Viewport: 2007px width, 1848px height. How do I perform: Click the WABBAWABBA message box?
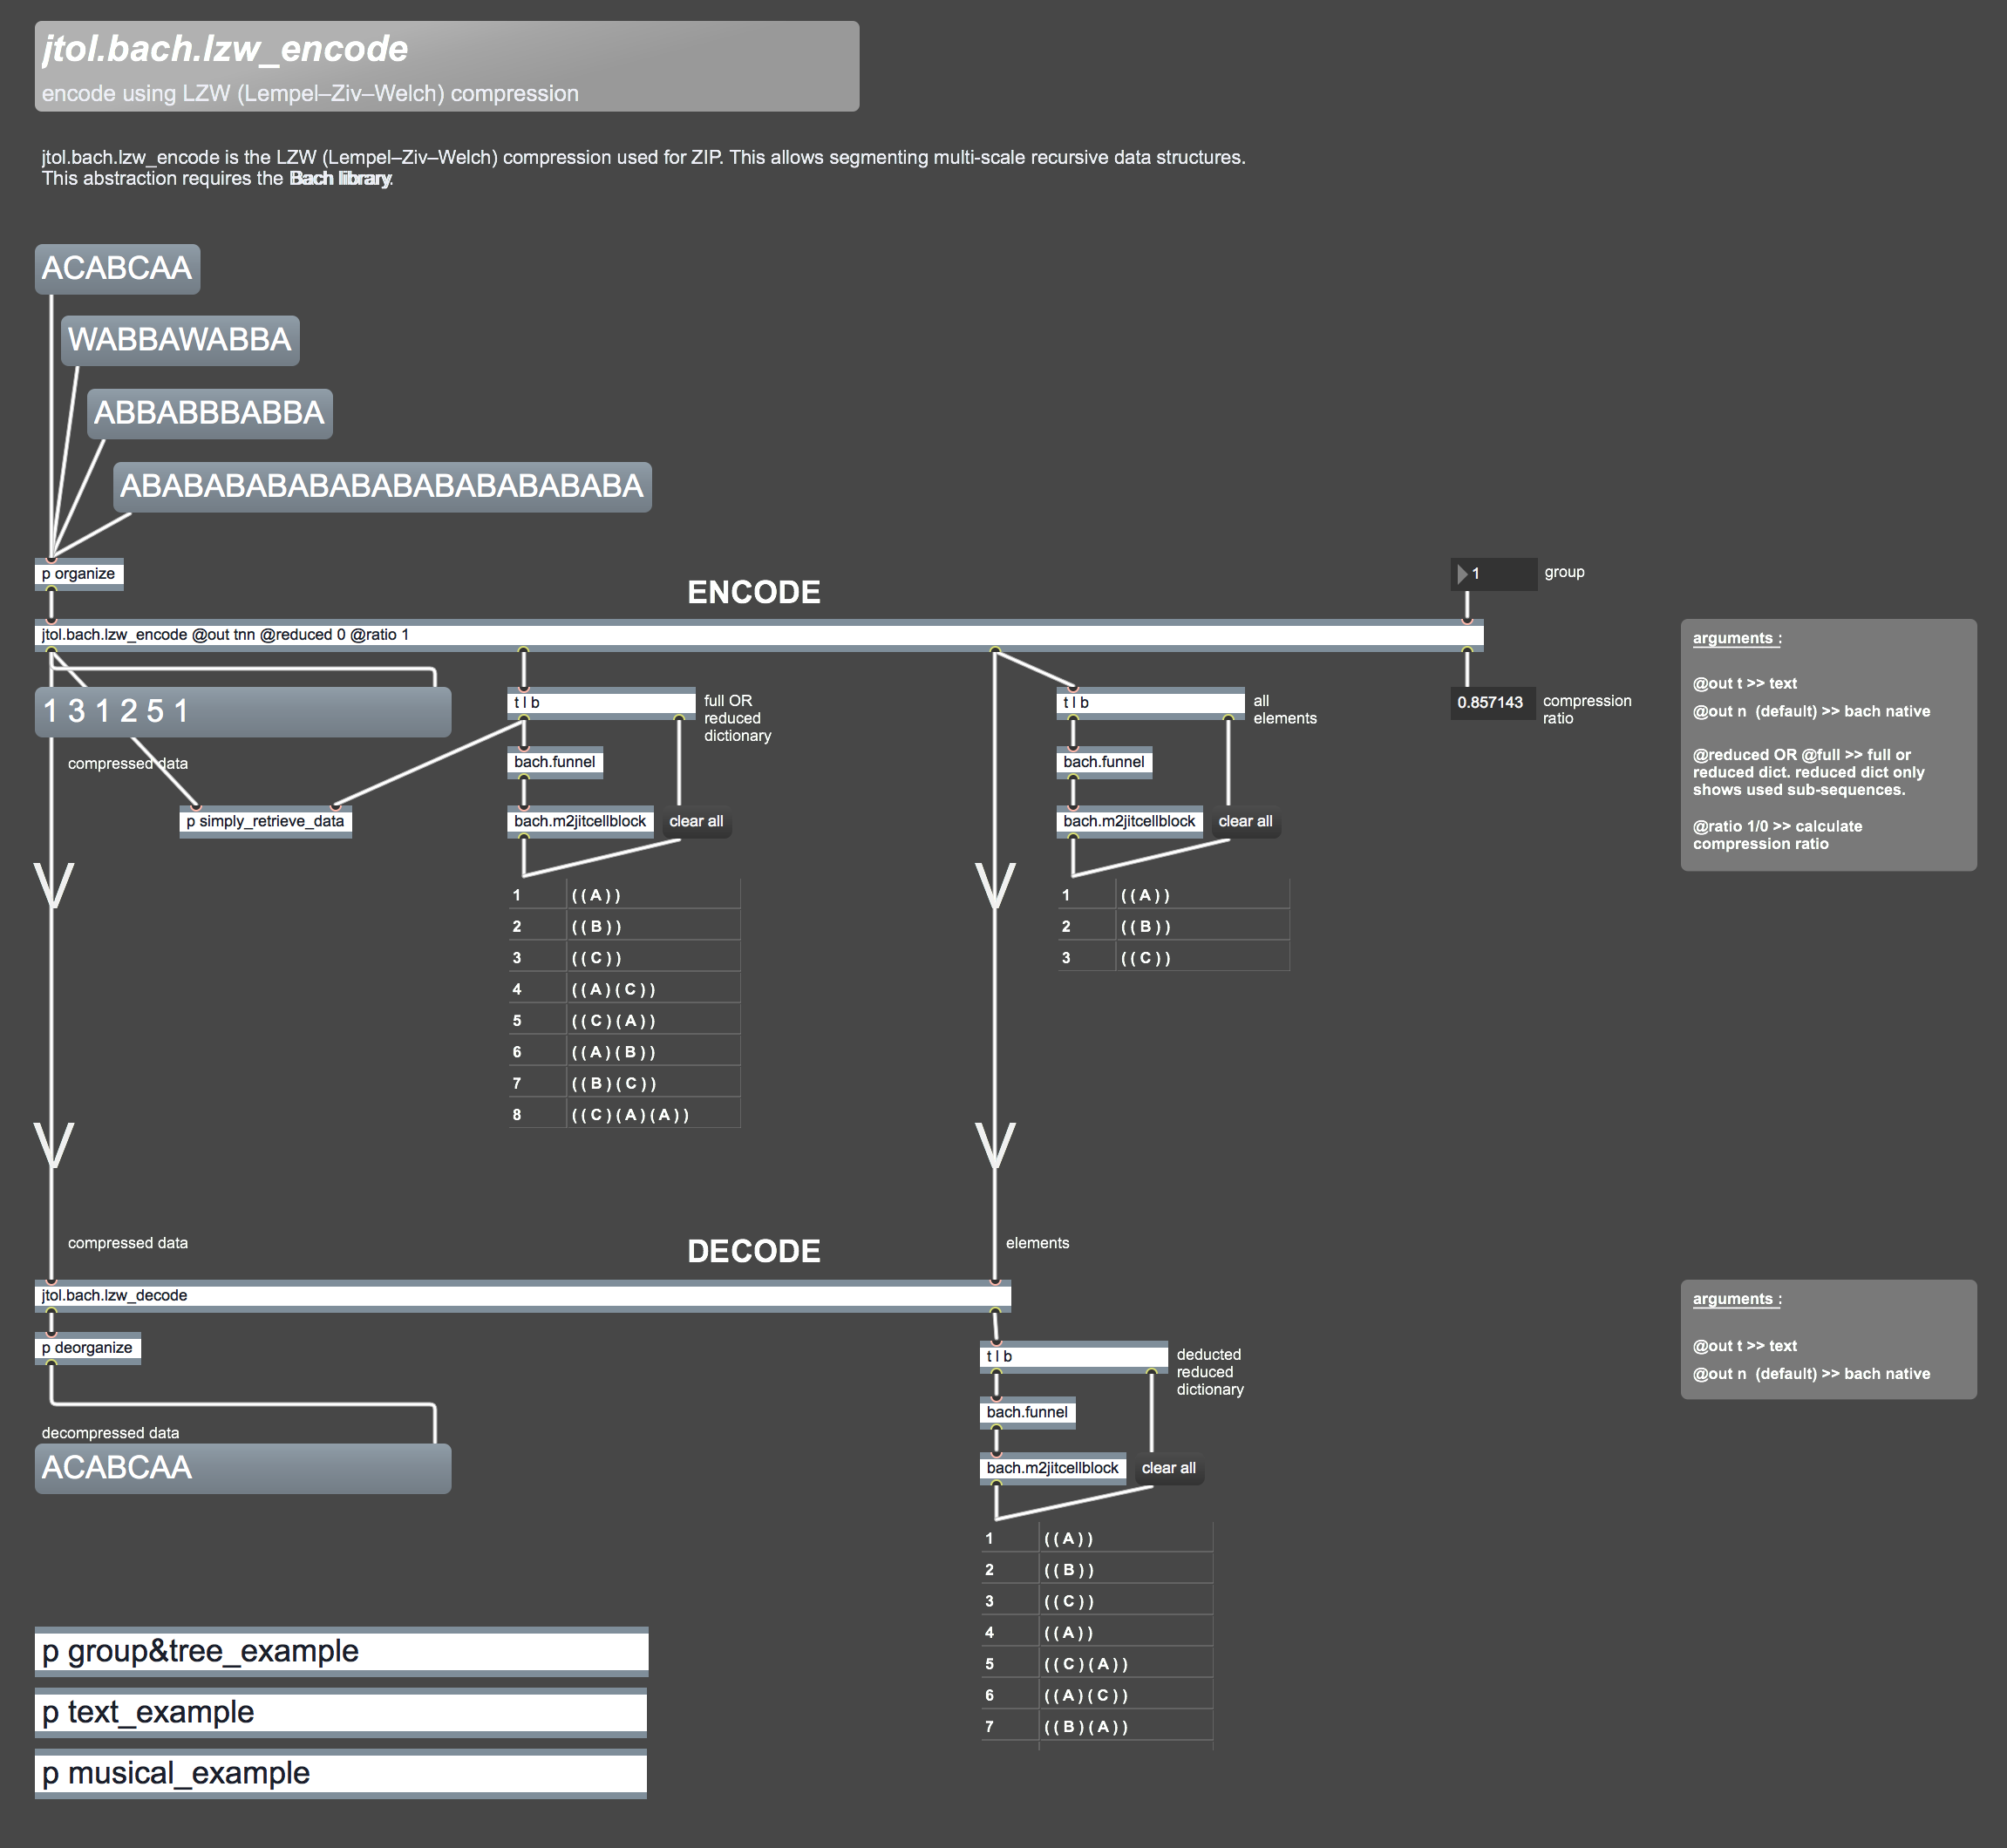tap(180, 340)
